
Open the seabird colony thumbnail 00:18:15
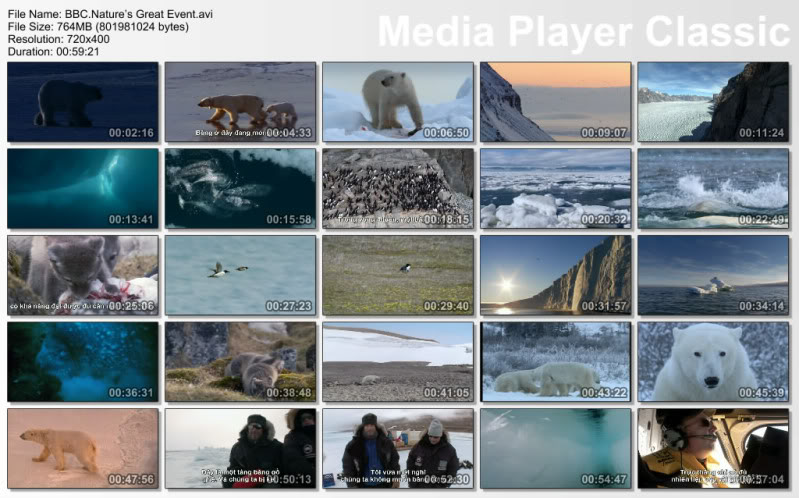(x=398, y=189)
